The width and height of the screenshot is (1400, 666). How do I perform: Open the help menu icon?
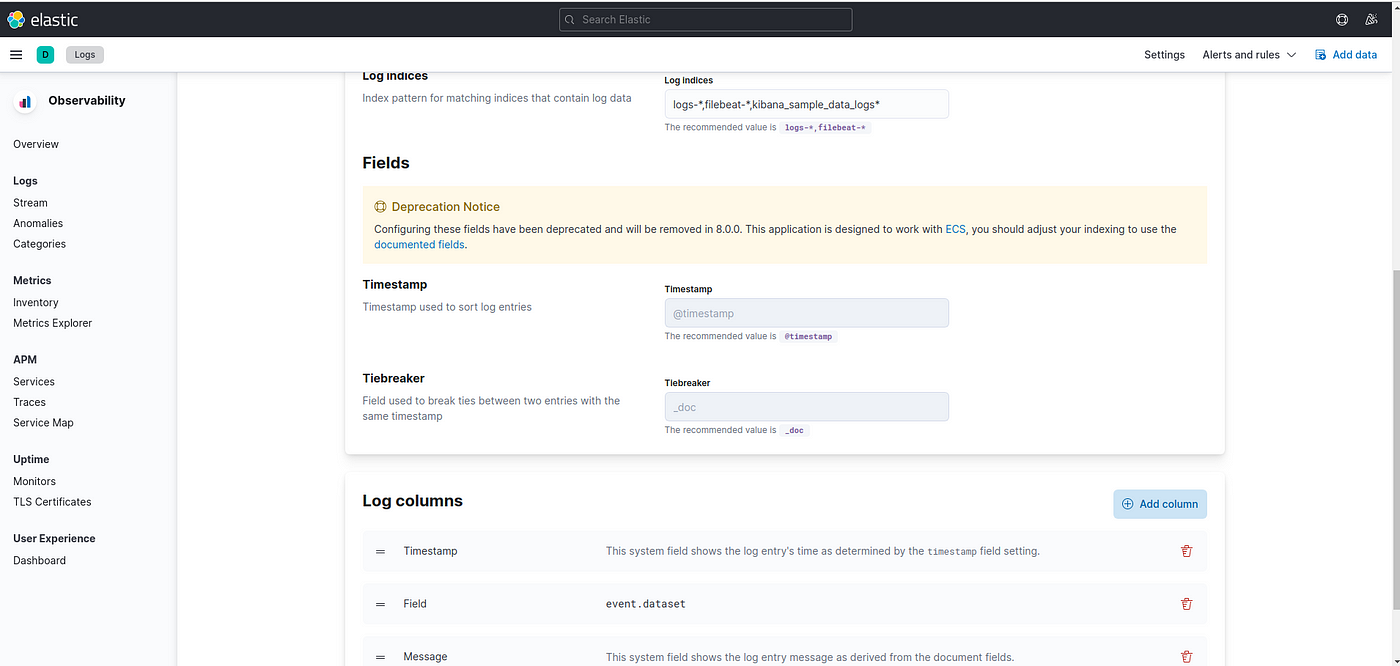tap(1342, 19)
